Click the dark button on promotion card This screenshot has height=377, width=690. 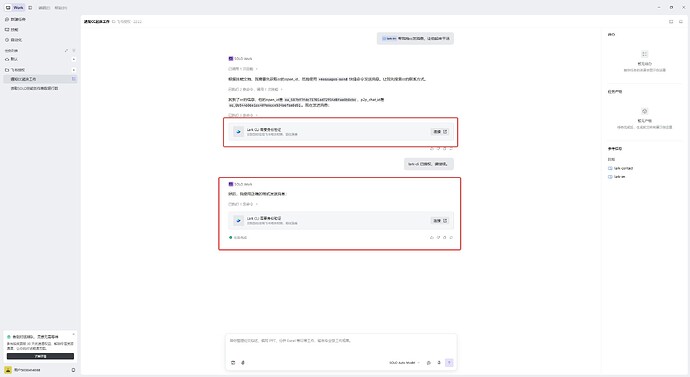coord(40,356)
